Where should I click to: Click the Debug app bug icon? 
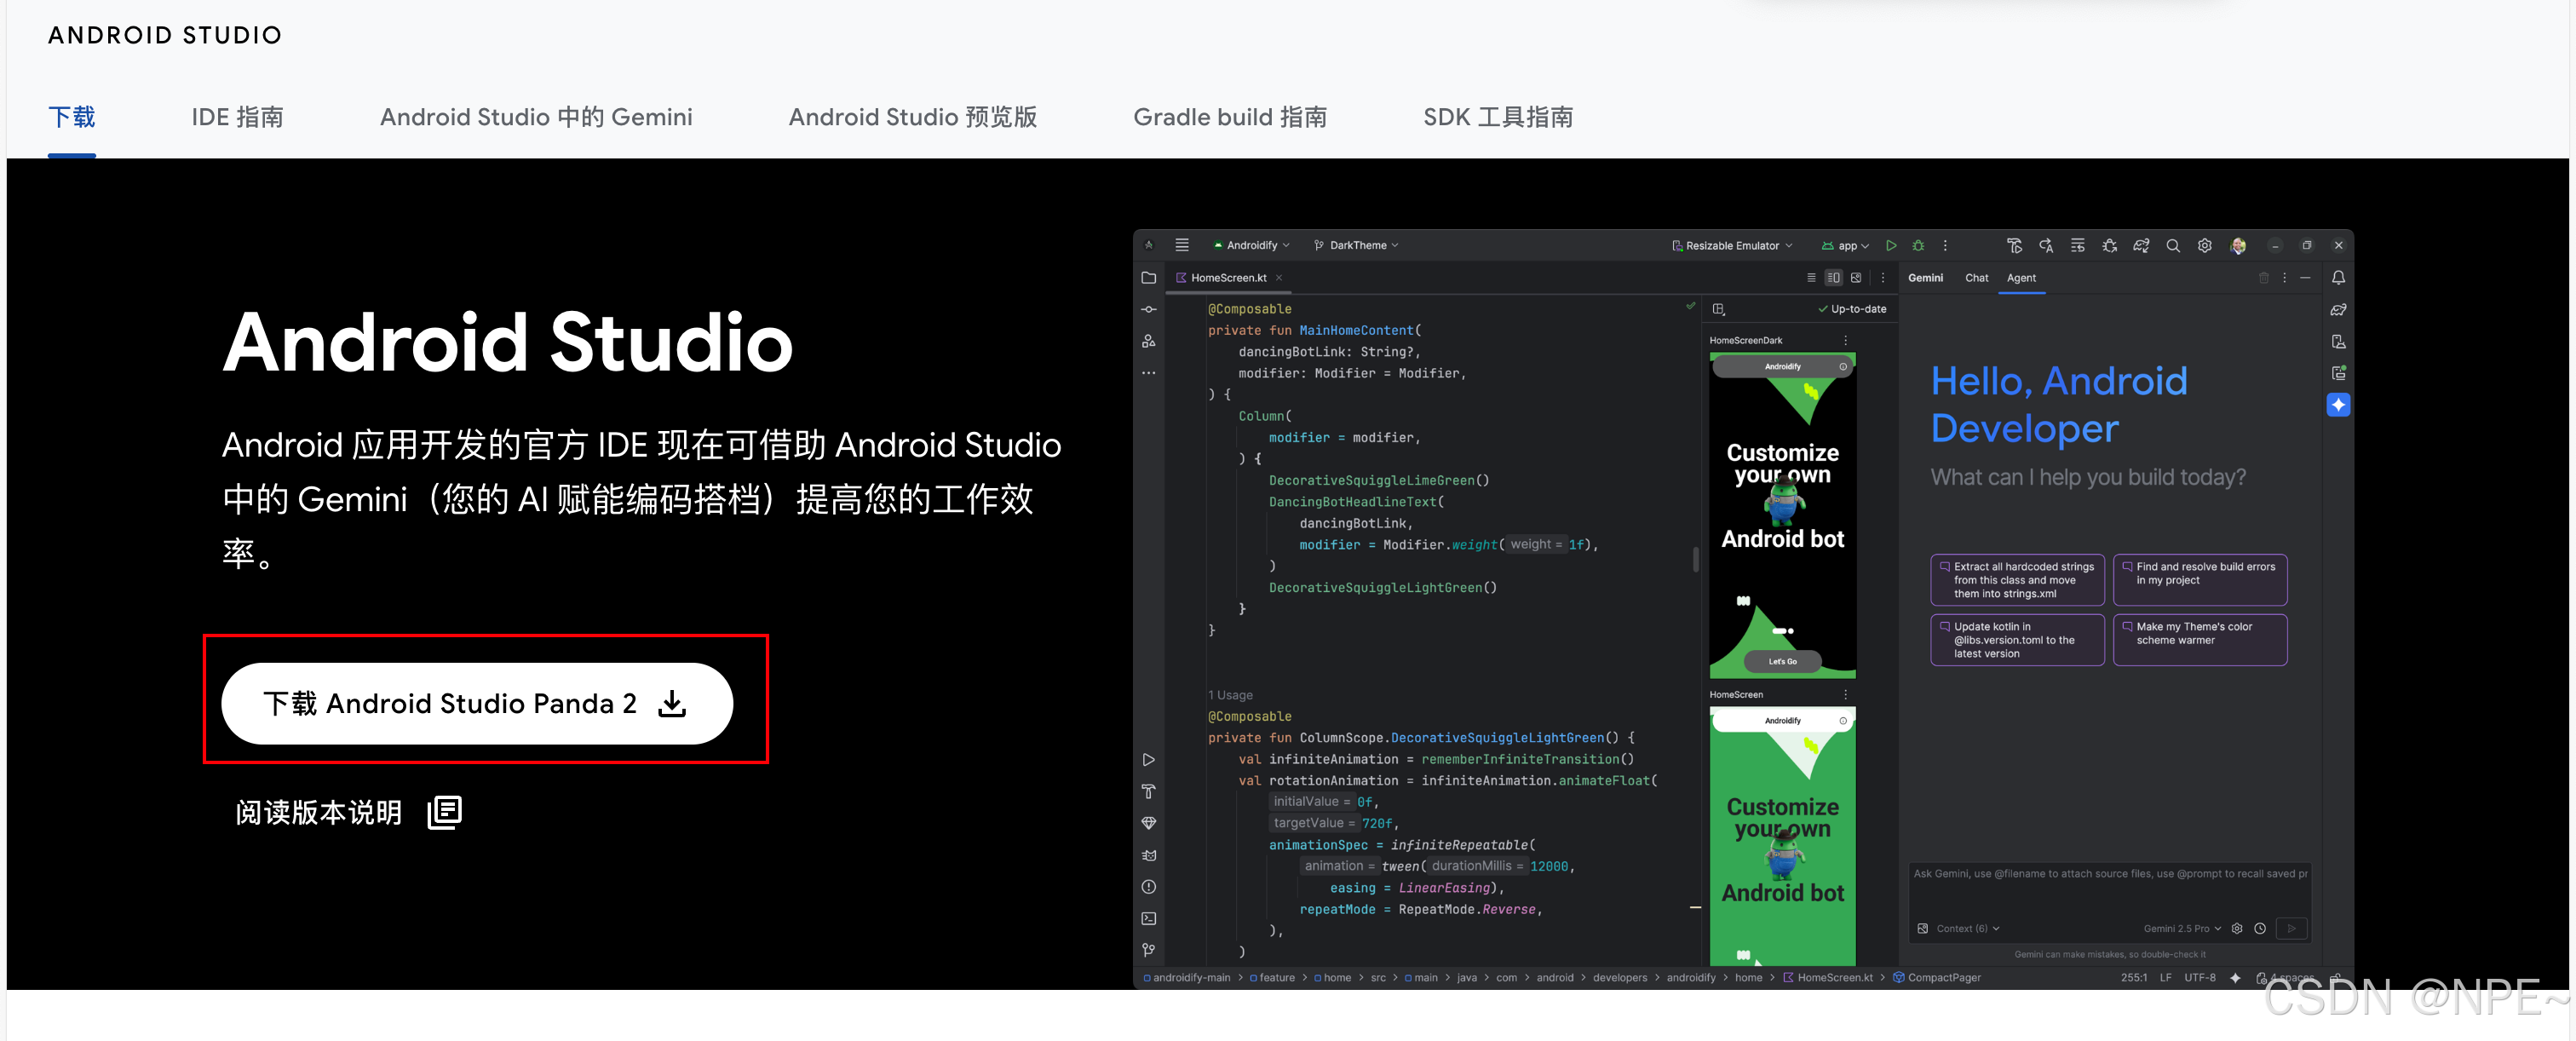[x=1918, y=246]
